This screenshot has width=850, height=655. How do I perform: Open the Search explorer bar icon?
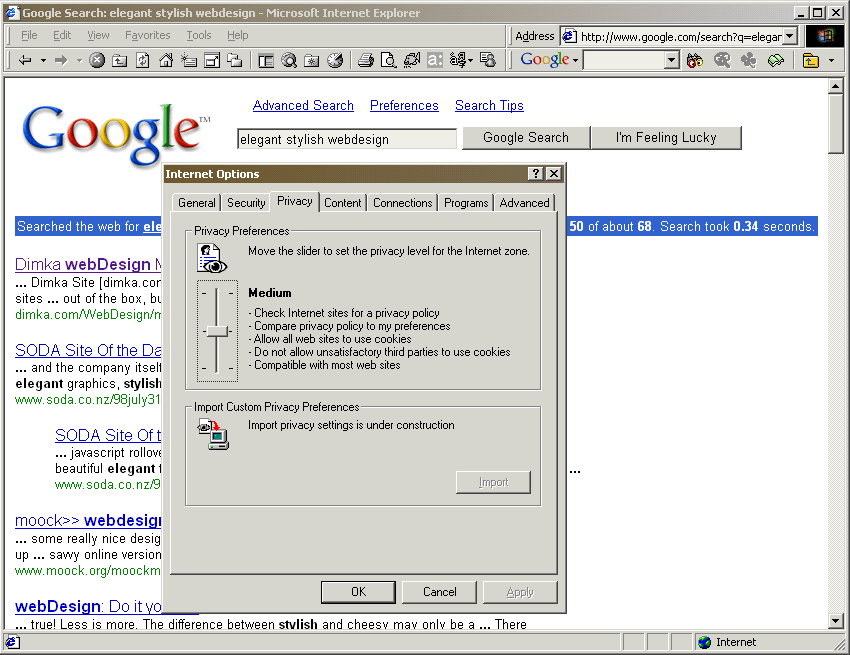pyautogui.click(x=289, y=60)
